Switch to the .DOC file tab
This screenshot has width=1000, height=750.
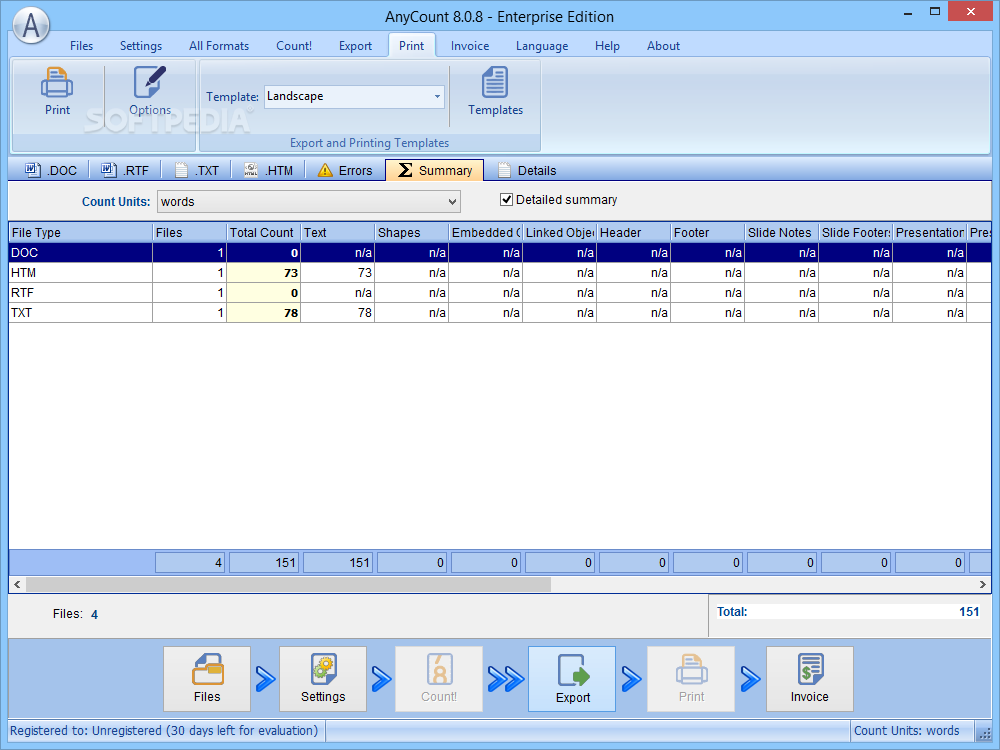pos(50,170)
